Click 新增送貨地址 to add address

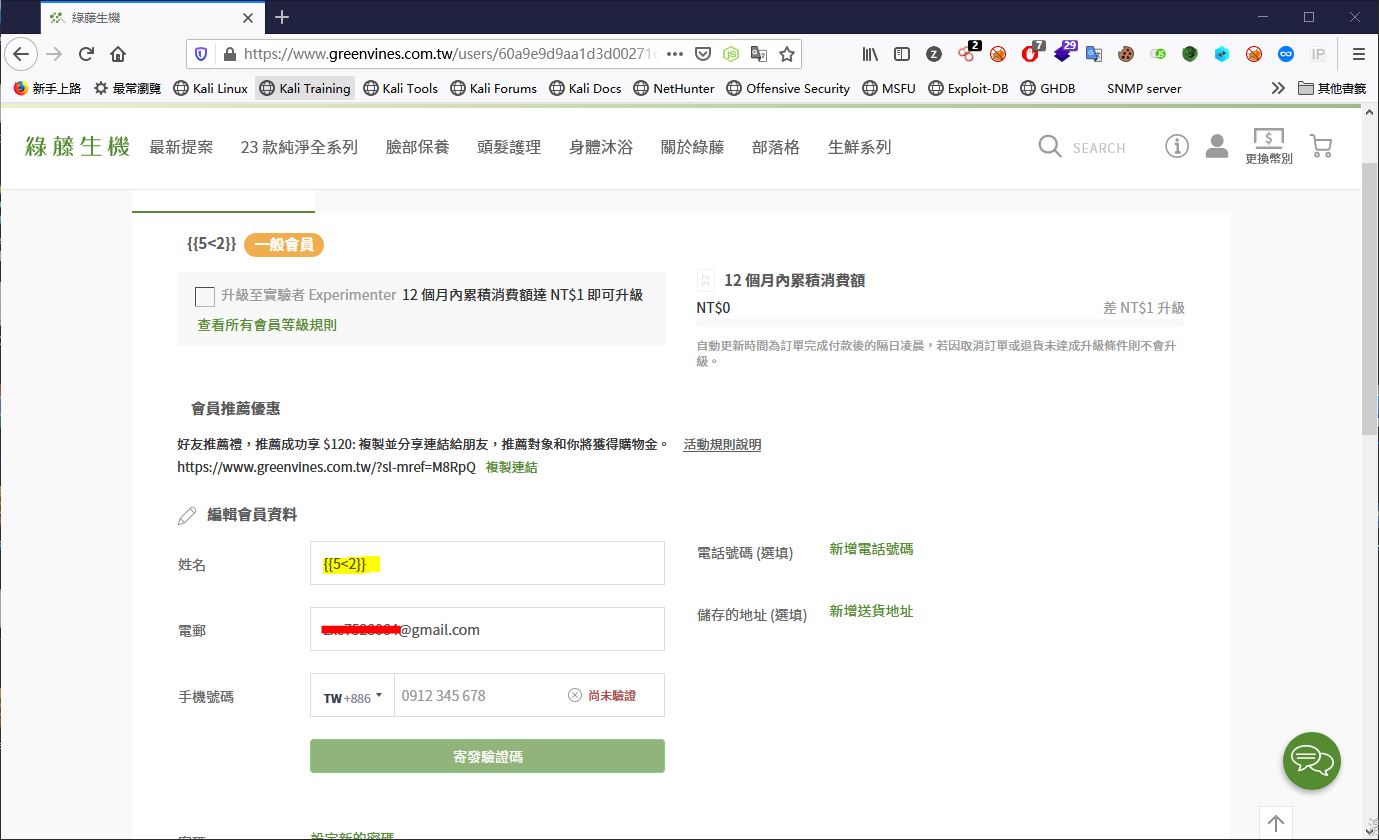[x=871, y=611]
